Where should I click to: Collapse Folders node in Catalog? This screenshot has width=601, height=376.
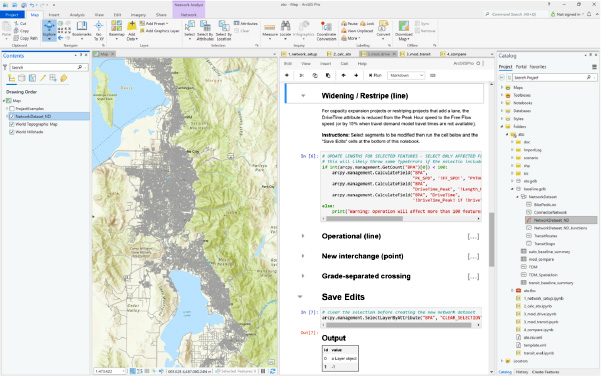click(502, 126)
